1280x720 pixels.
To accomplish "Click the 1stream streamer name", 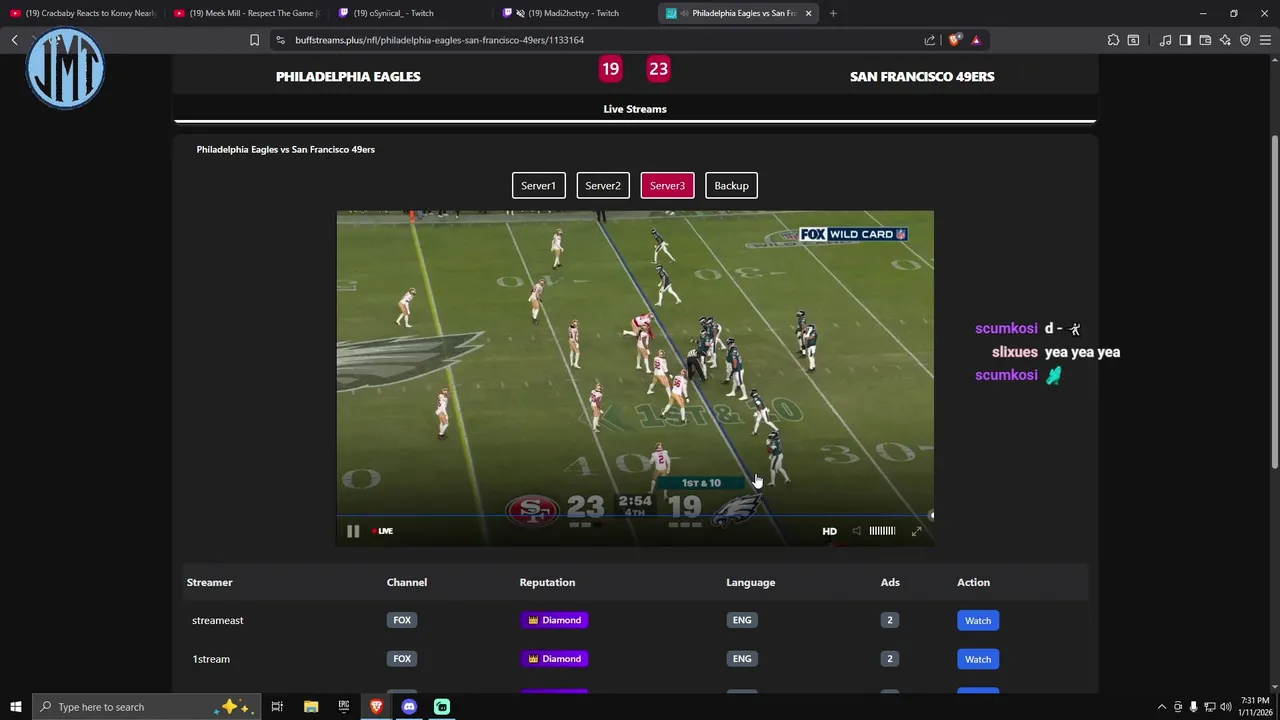I will point(211,659).
